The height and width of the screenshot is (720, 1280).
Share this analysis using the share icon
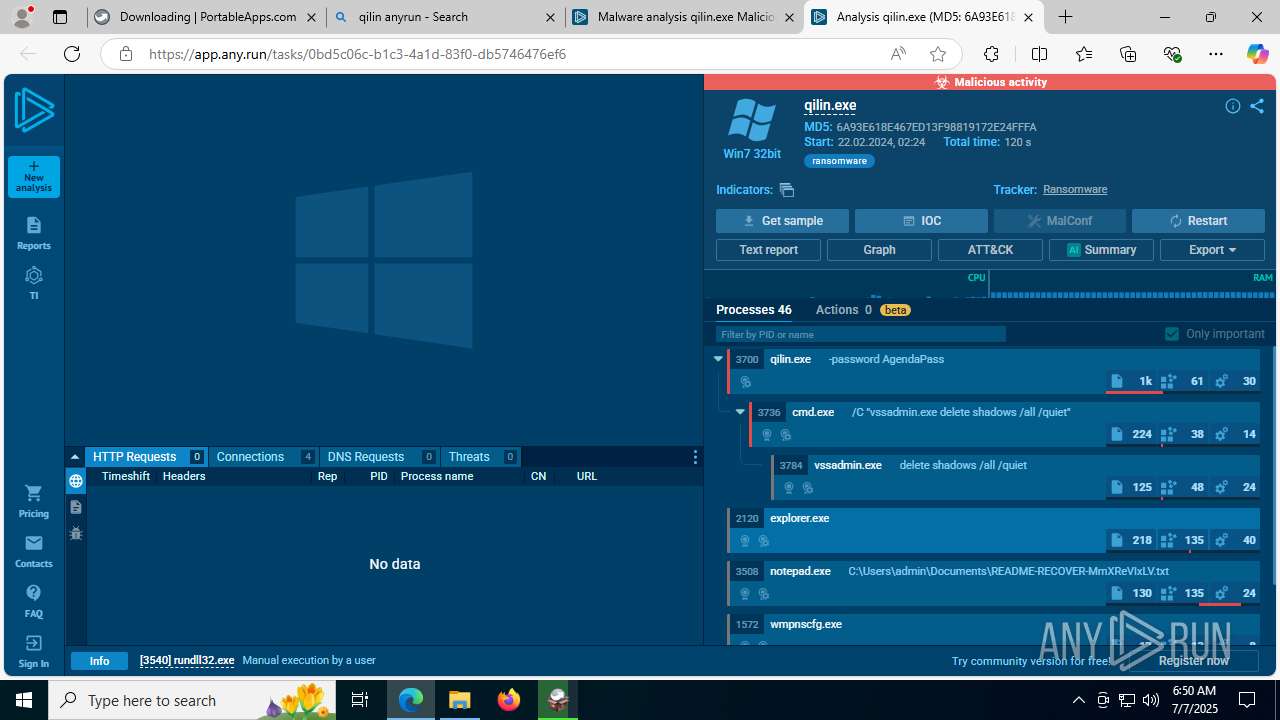[x=1257, y=106]
